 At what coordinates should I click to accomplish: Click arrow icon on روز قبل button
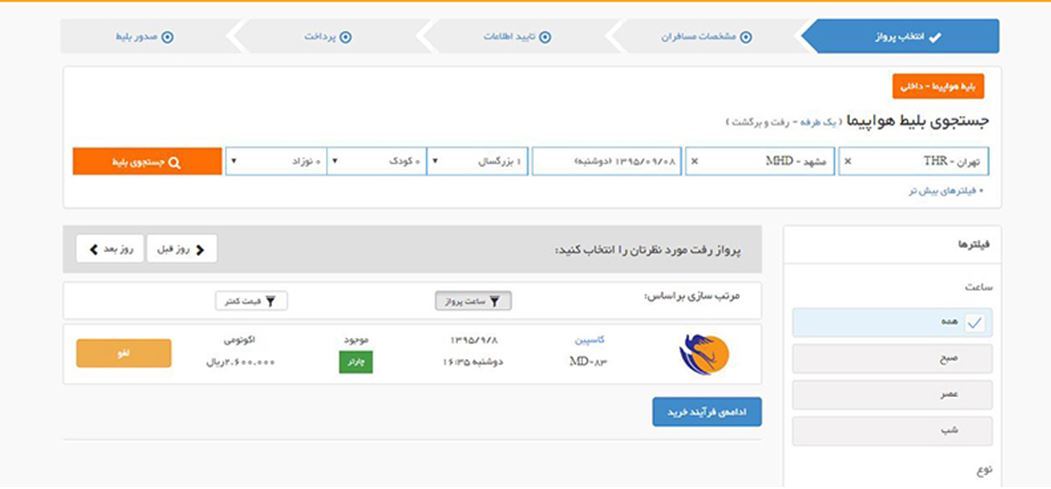click(200, 249)
